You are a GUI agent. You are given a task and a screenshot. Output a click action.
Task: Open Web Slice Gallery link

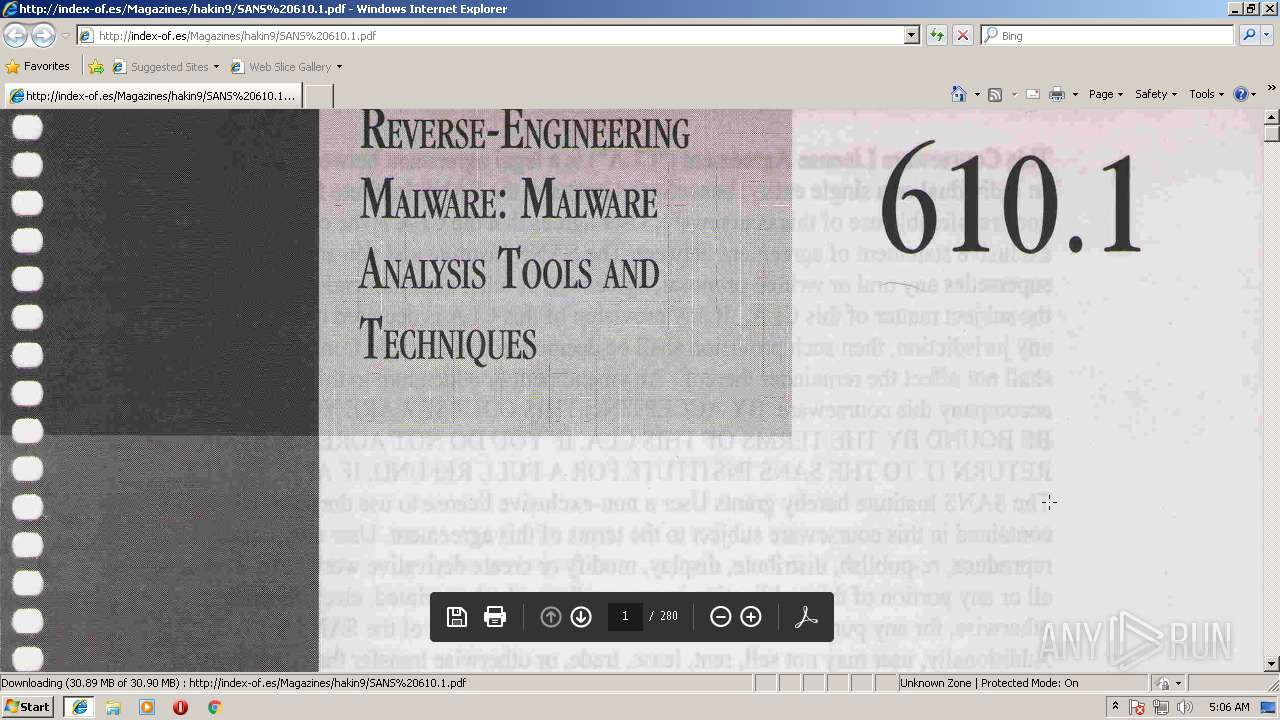coord(281,67)
